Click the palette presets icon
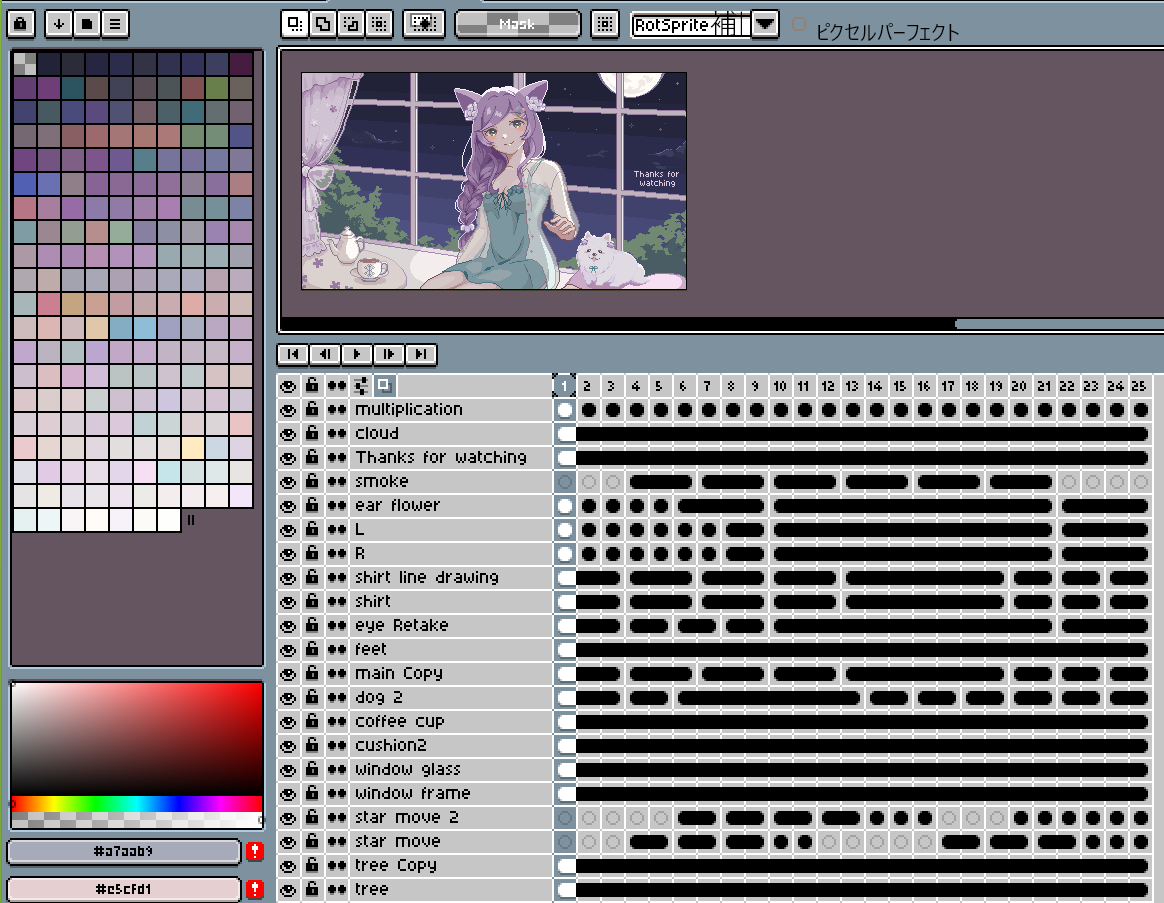This screenshot has width=1164, height=903. (x=87, y=24)
